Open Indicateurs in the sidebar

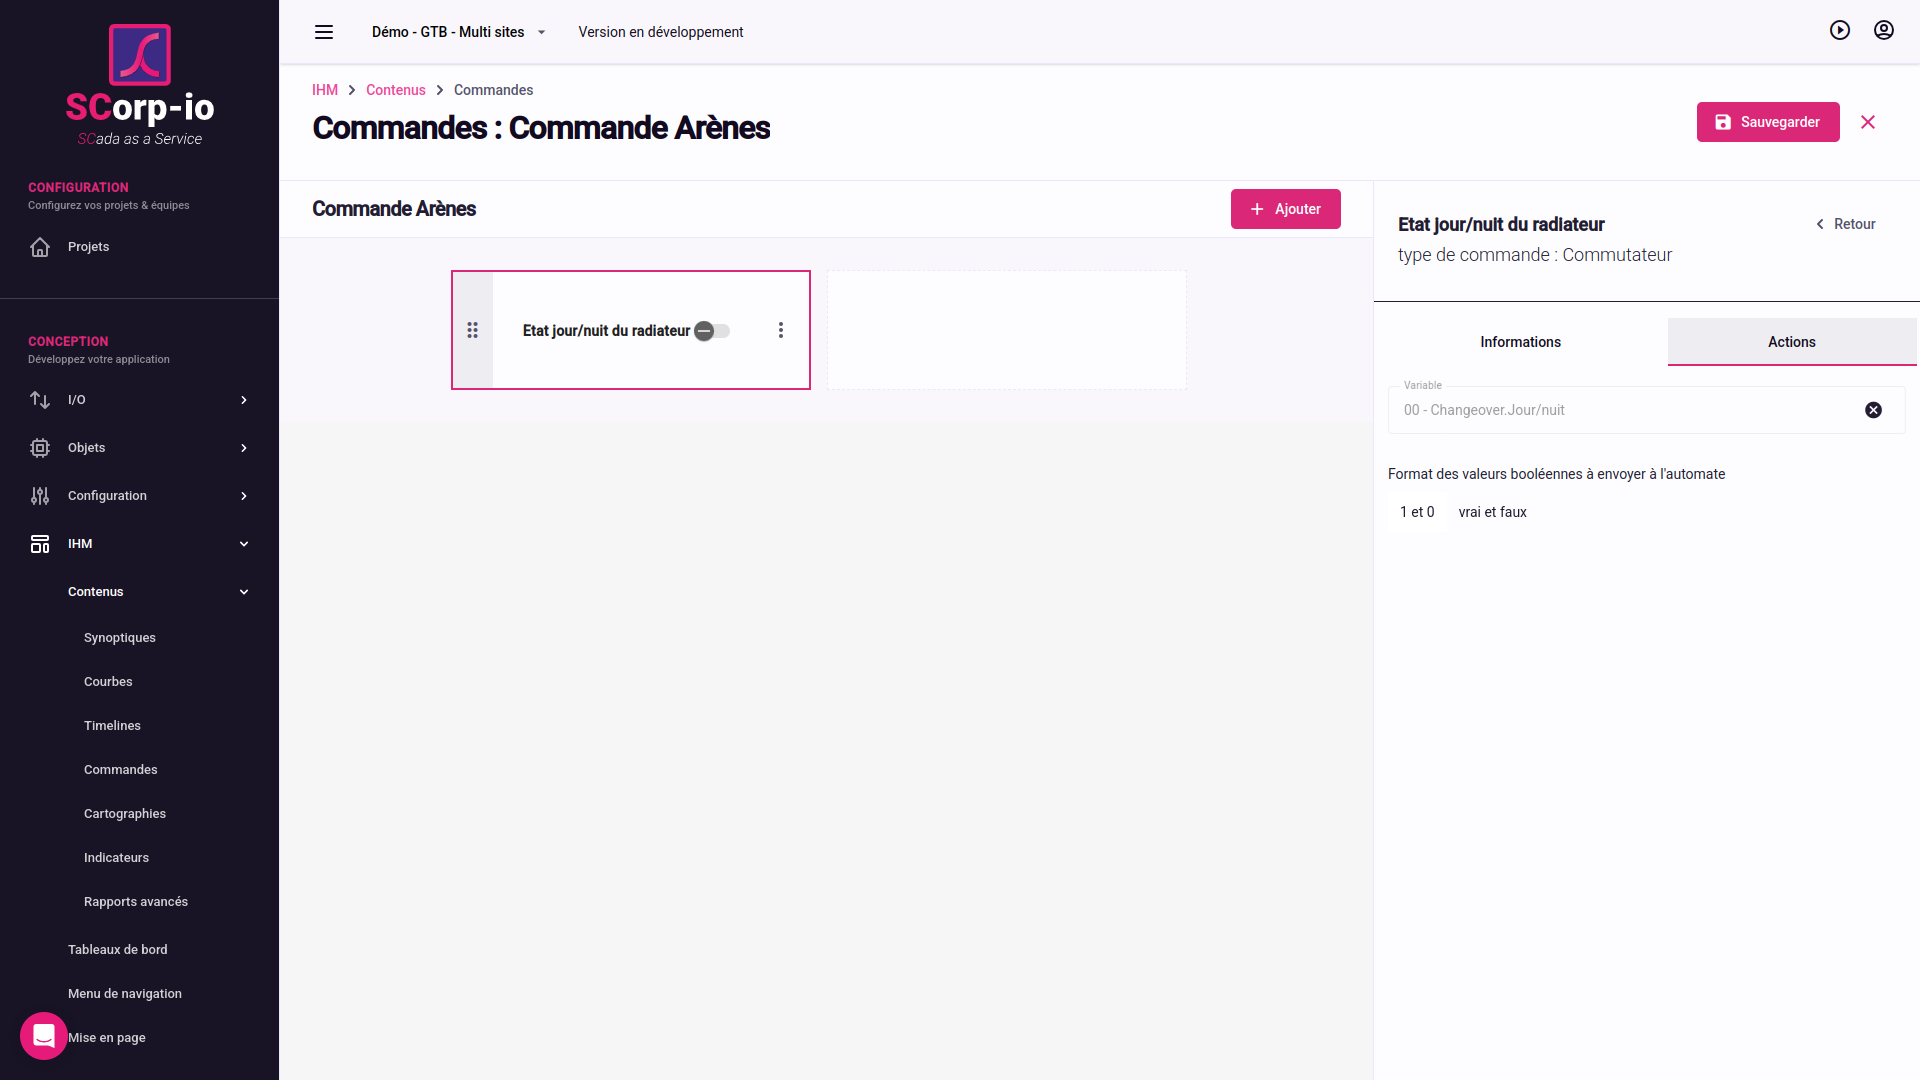(116, 858)
